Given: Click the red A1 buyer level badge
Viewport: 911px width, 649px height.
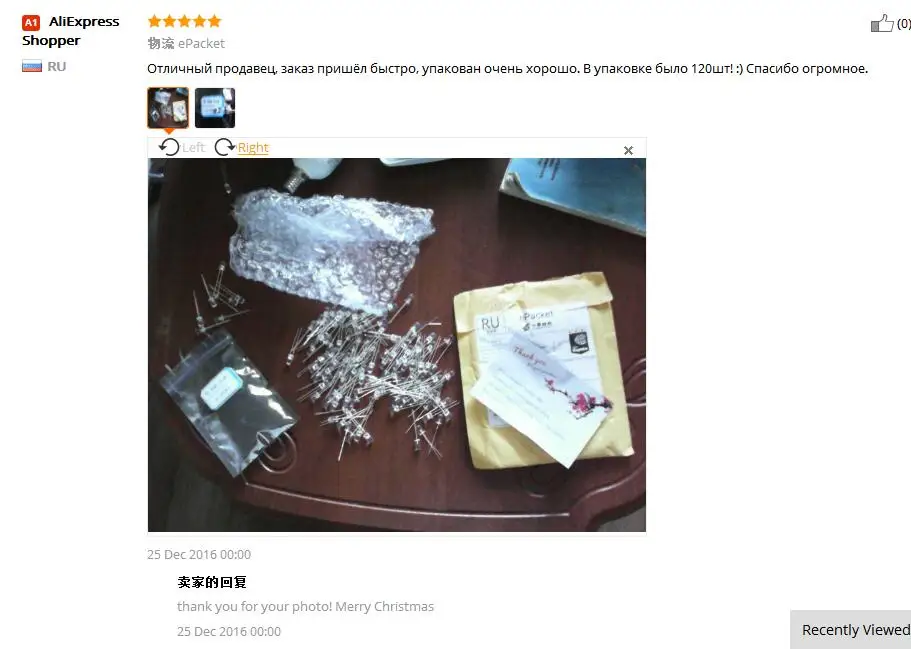Looking at the screenshot, I should tap(31, 23).
